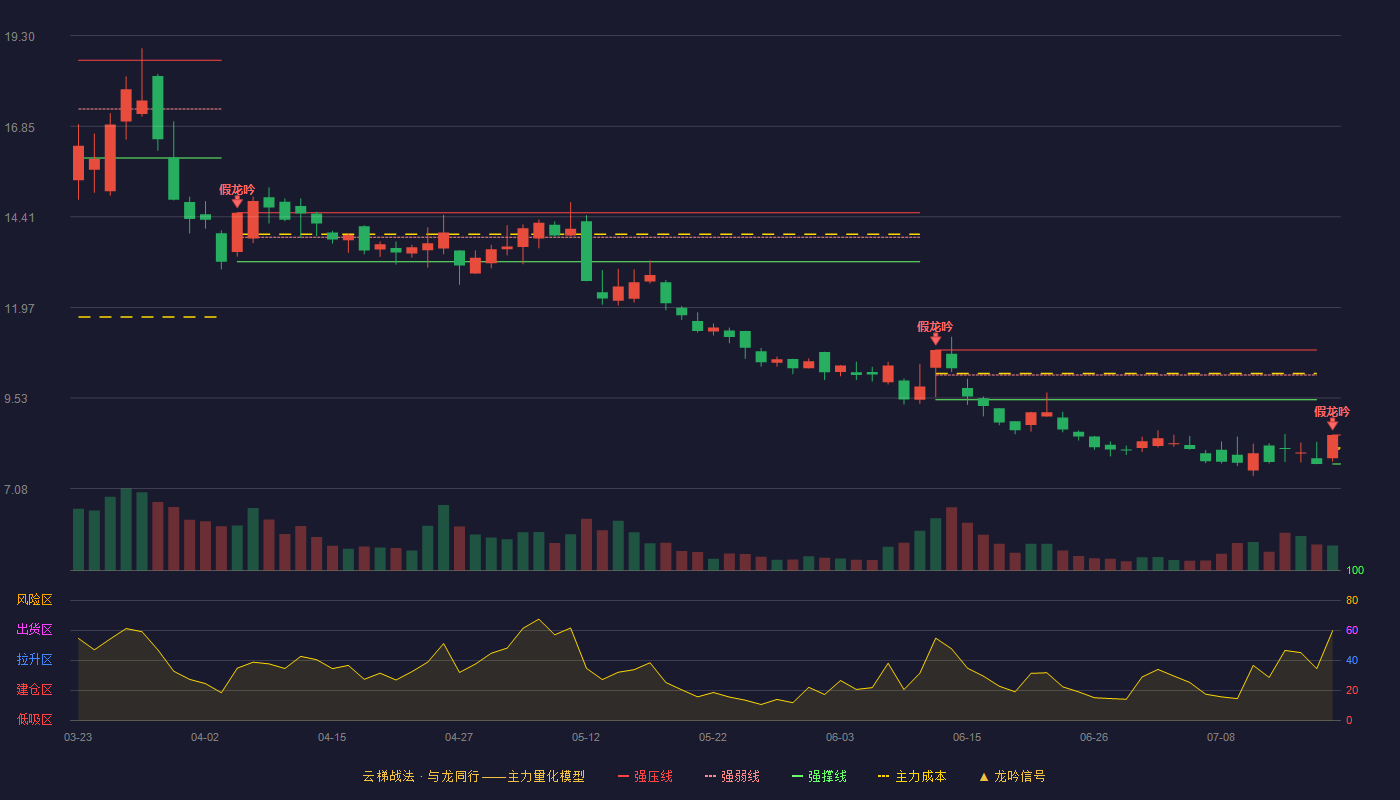
Task: Click the chart title 云梯战法 · 与龙同行
Action: (420, 776)
